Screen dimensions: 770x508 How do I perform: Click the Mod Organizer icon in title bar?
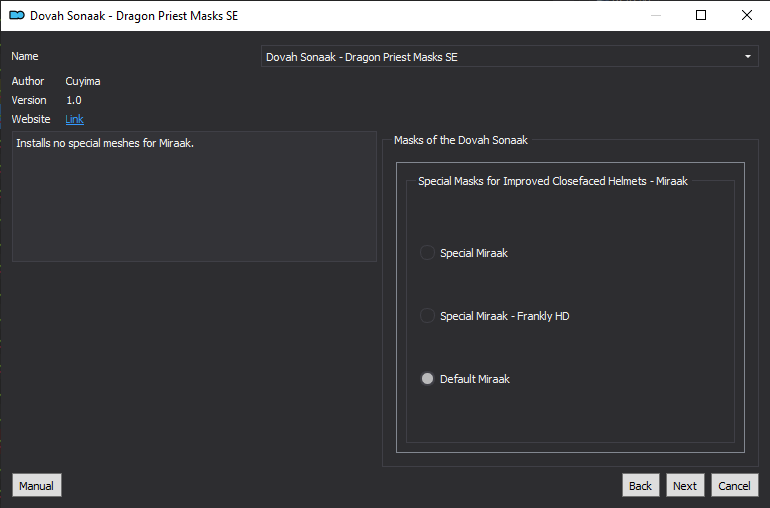point(17,16)
